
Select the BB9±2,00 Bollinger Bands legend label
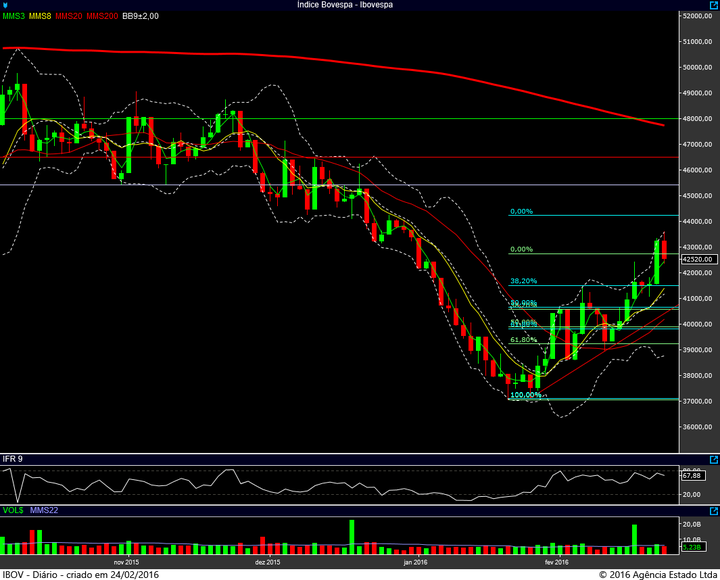pos(141,16)
